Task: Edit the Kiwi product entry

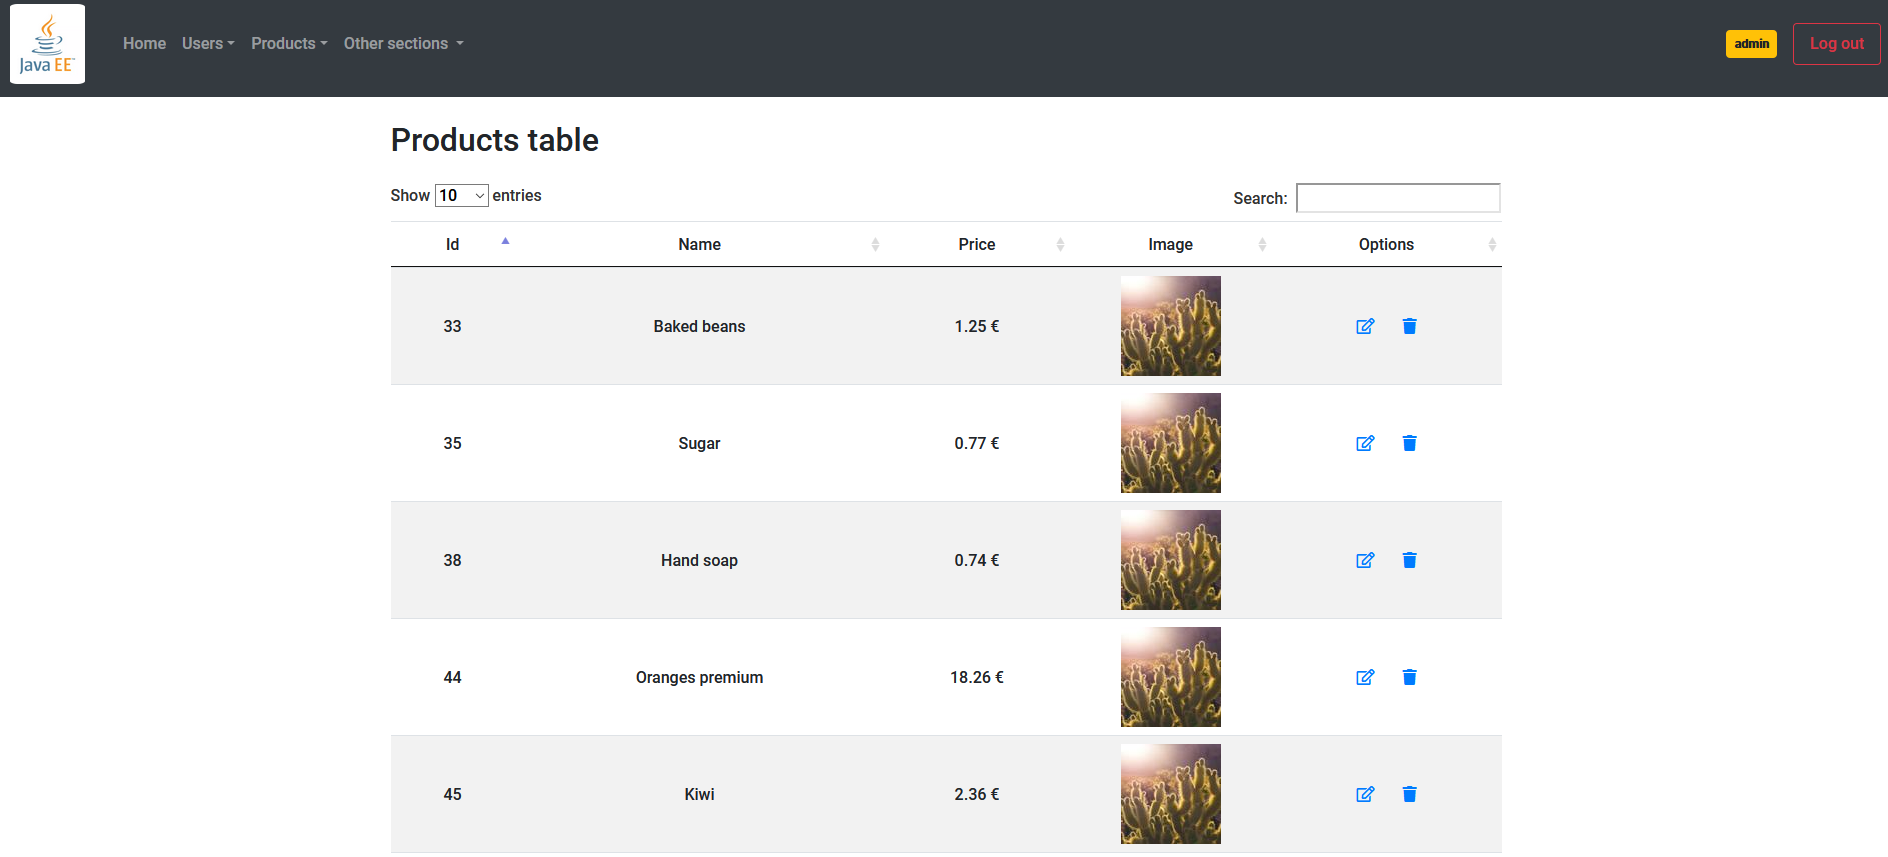Action: click(1365, 794)
